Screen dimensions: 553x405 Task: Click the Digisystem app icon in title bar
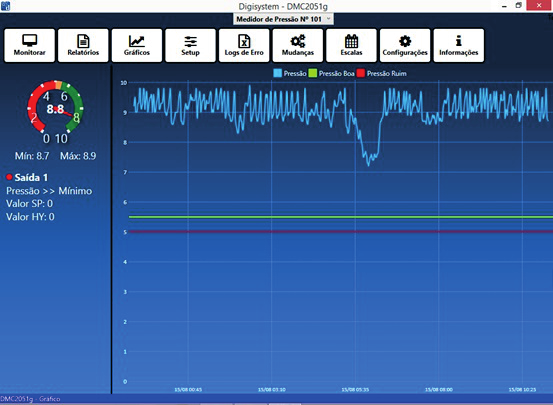click(5, 6)
